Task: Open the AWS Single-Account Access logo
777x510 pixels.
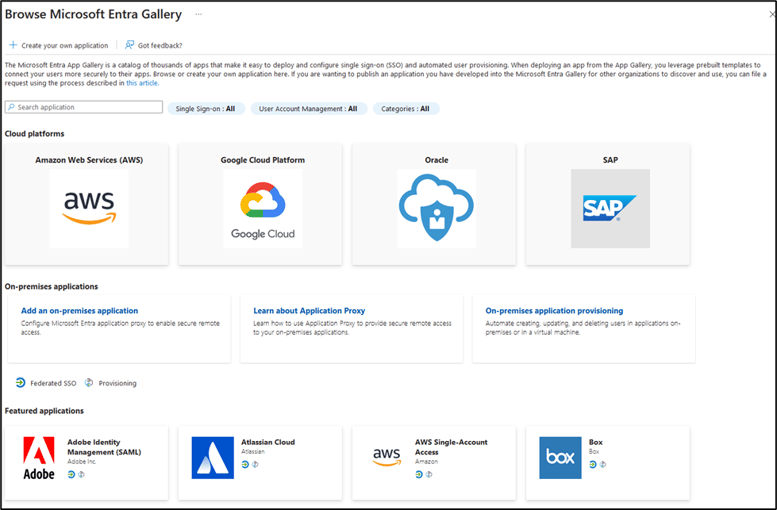Action: (387, 456)
